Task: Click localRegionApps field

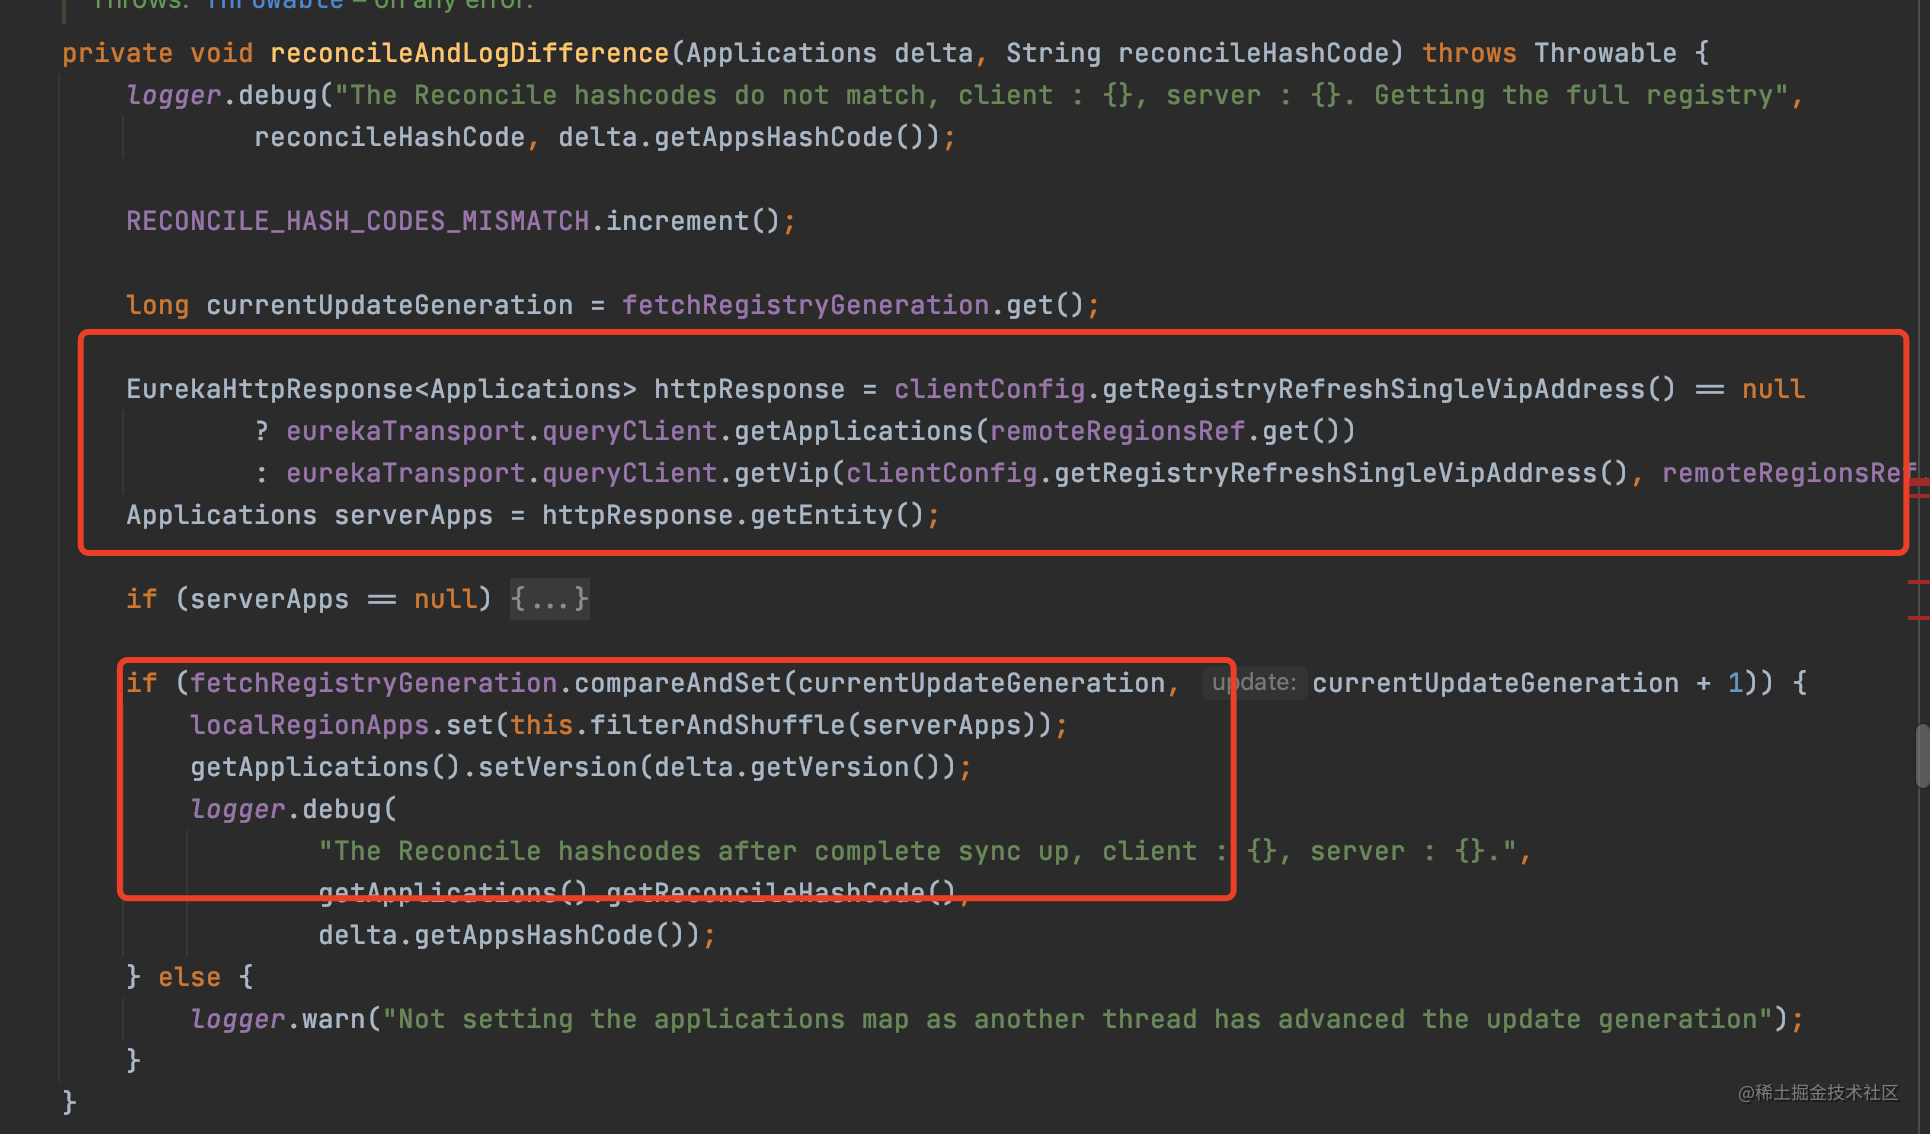Action: 309,725
